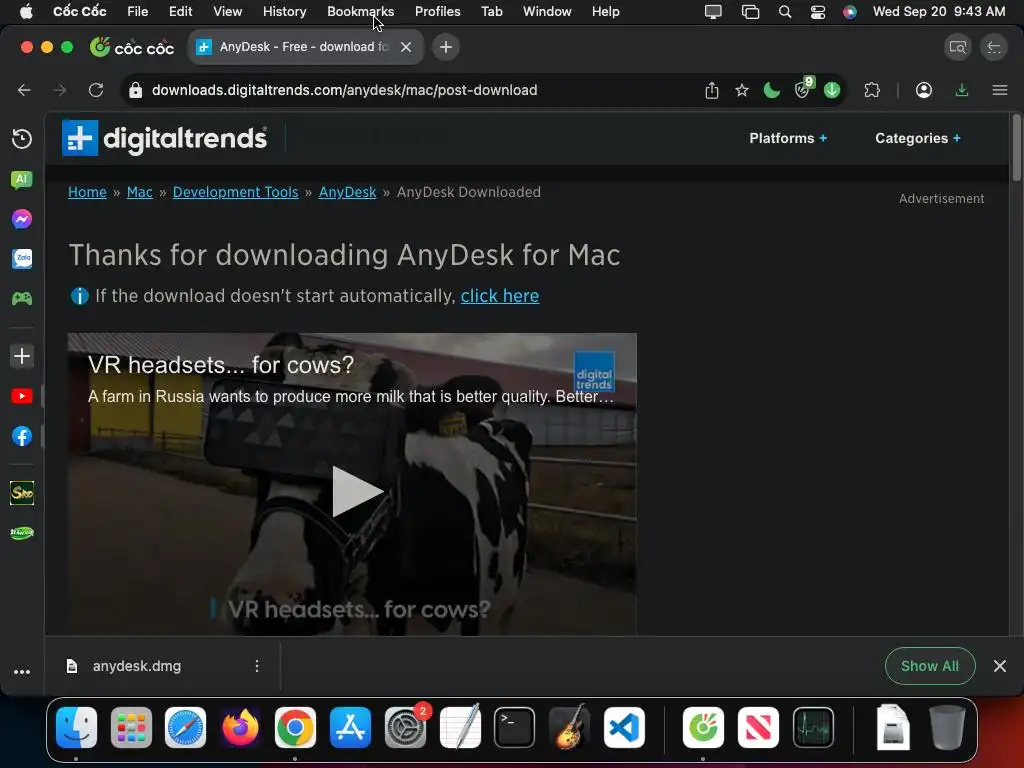Play the VR headsets for cows video
1024x768 pixels.
(356, 491)
